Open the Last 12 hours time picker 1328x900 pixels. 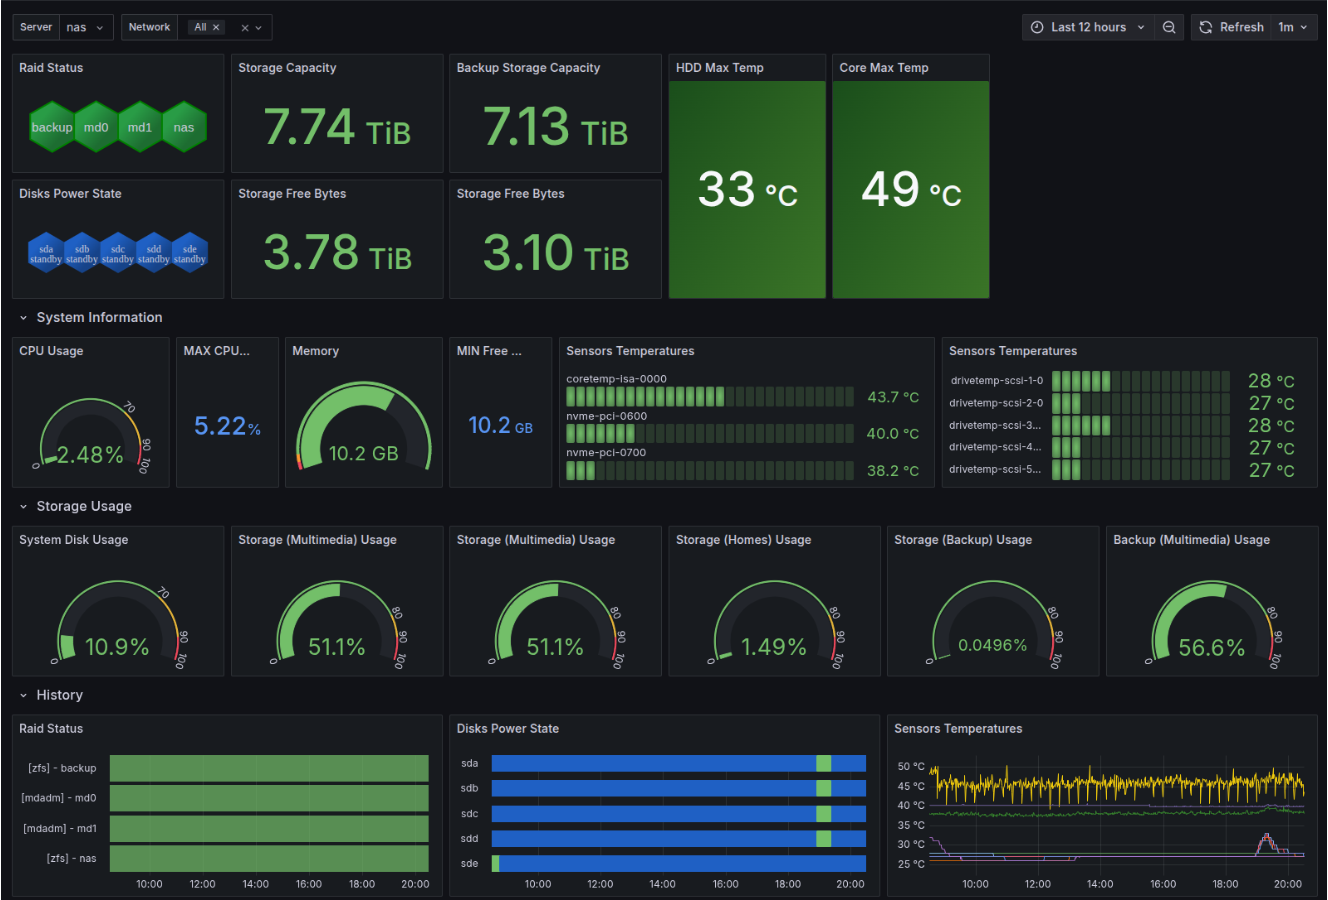1088,27
